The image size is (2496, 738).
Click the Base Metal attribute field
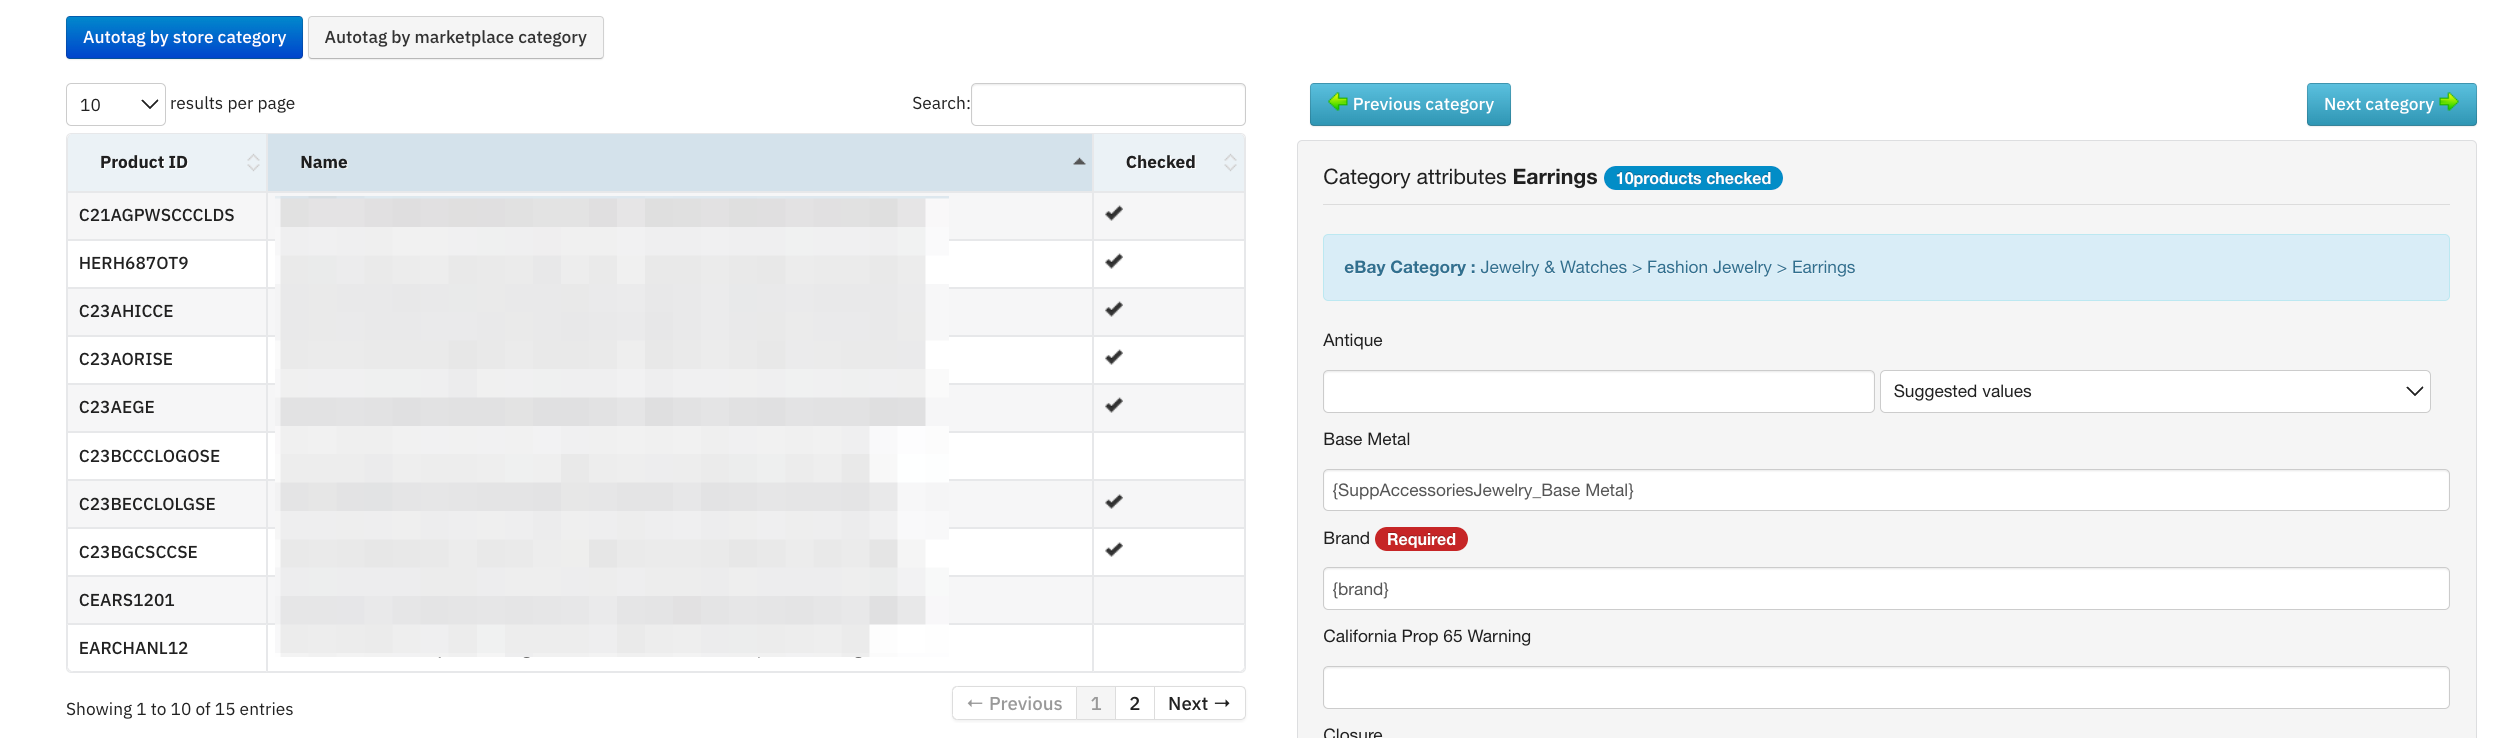[1885, 490]
